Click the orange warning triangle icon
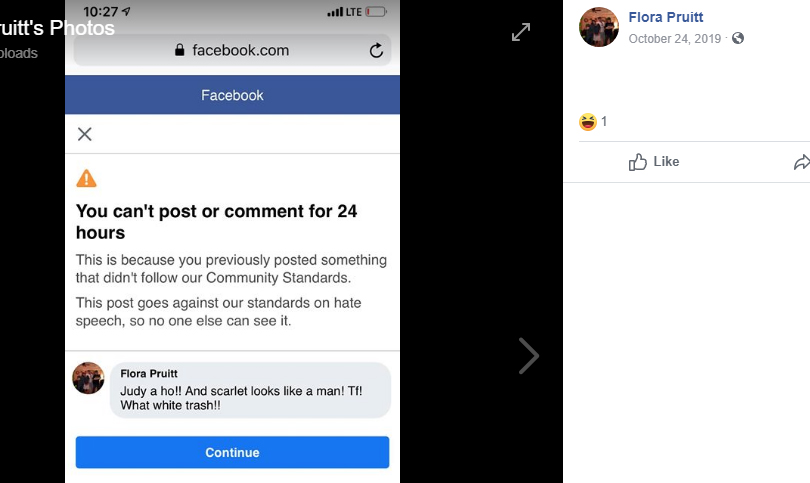 [86, 178]
